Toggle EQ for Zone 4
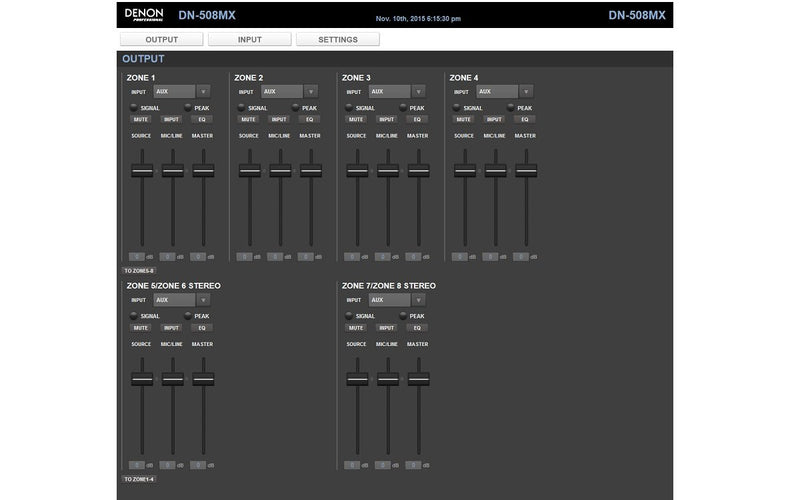The height and width of the screenshot is (500, 800). tap(525, 119)
